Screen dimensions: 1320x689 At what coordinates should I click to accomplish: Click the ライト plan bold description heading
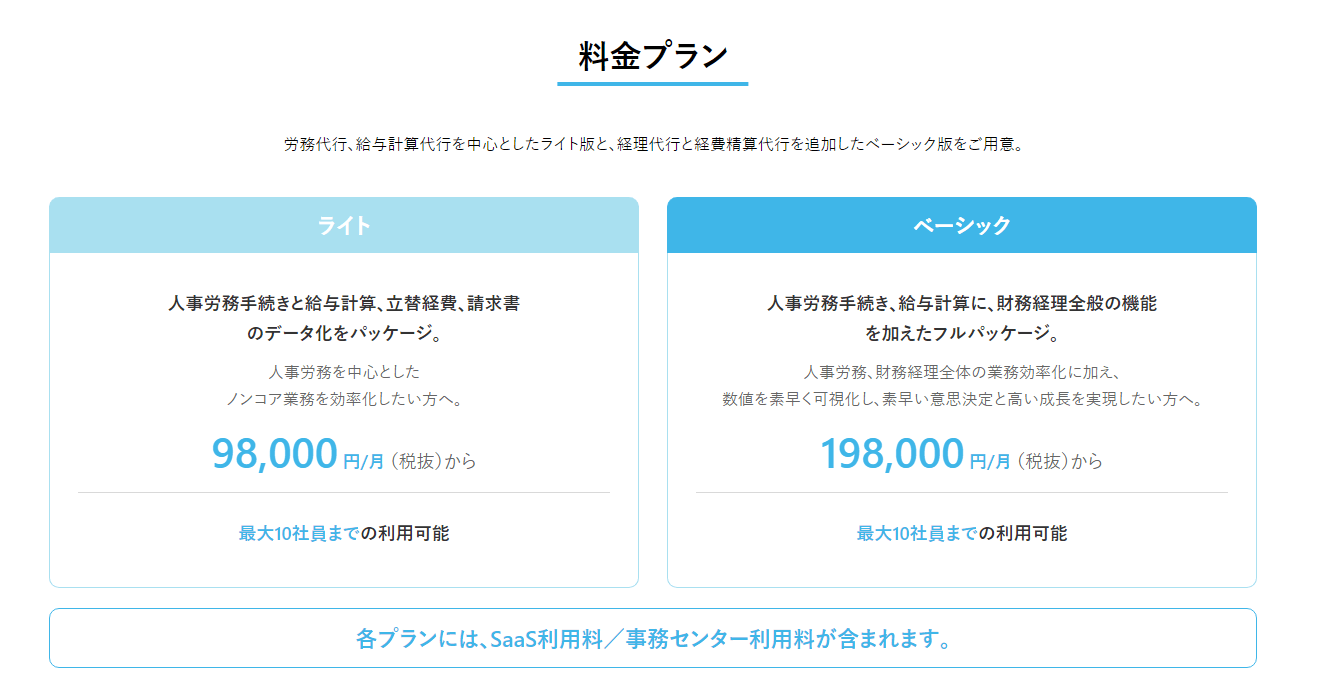344,318
